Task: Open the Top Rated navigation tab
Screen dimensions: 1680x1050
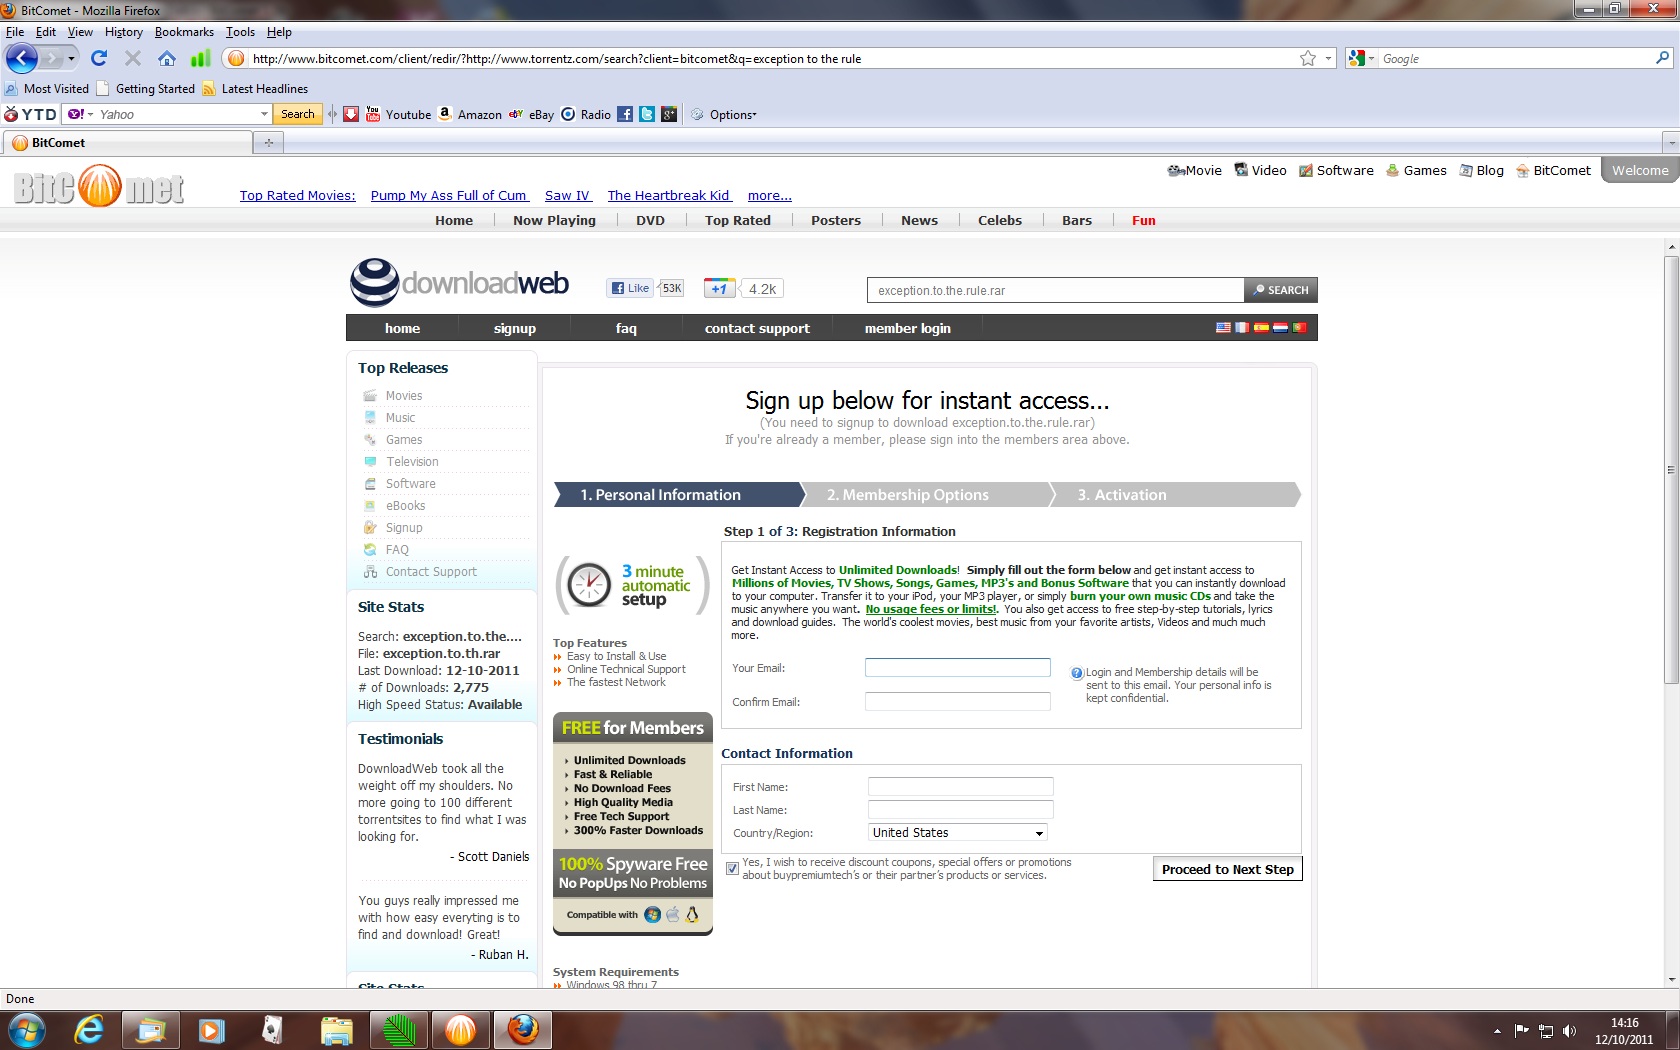Action: (x=737, y=221)
